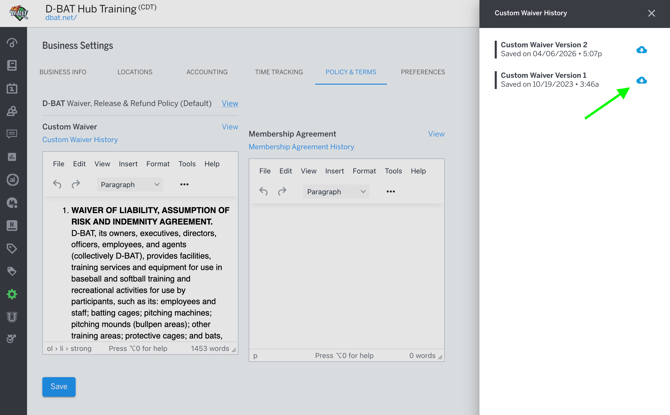This screenshot has height=415, width=670.
Task: Click redo in Custom Waiver editor
Action: 76,184
